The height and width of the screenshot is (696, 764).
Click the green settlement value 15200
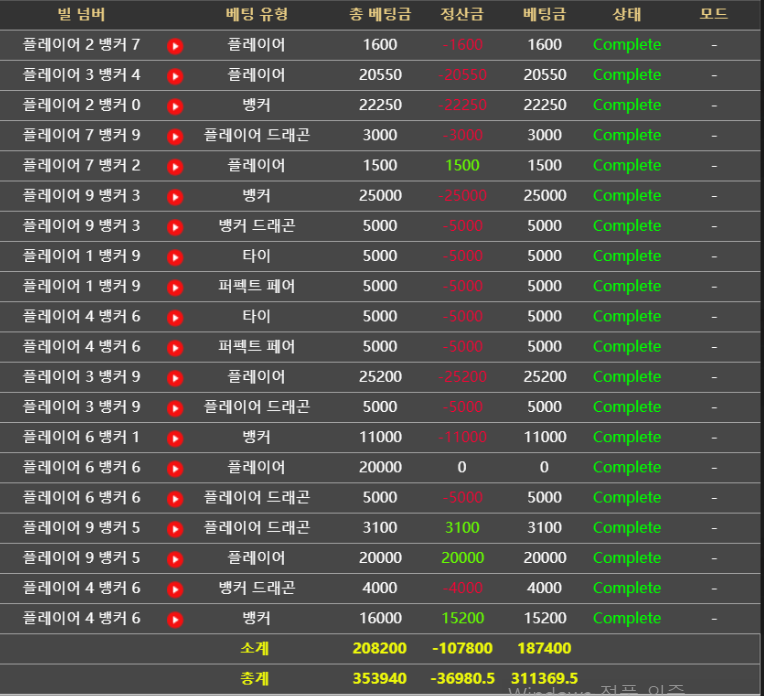(x=462, y=619)
